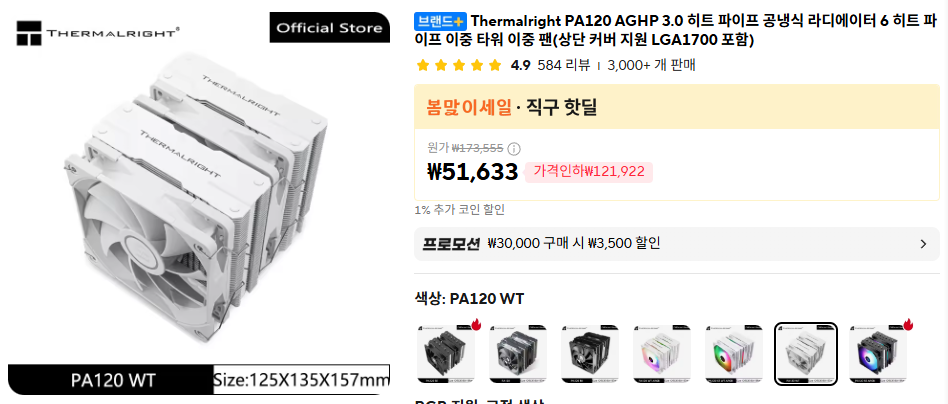The height and width of the screenshot is (404, 948).
Task: Click the 브랜드+ brand badge
Action: 440,21
